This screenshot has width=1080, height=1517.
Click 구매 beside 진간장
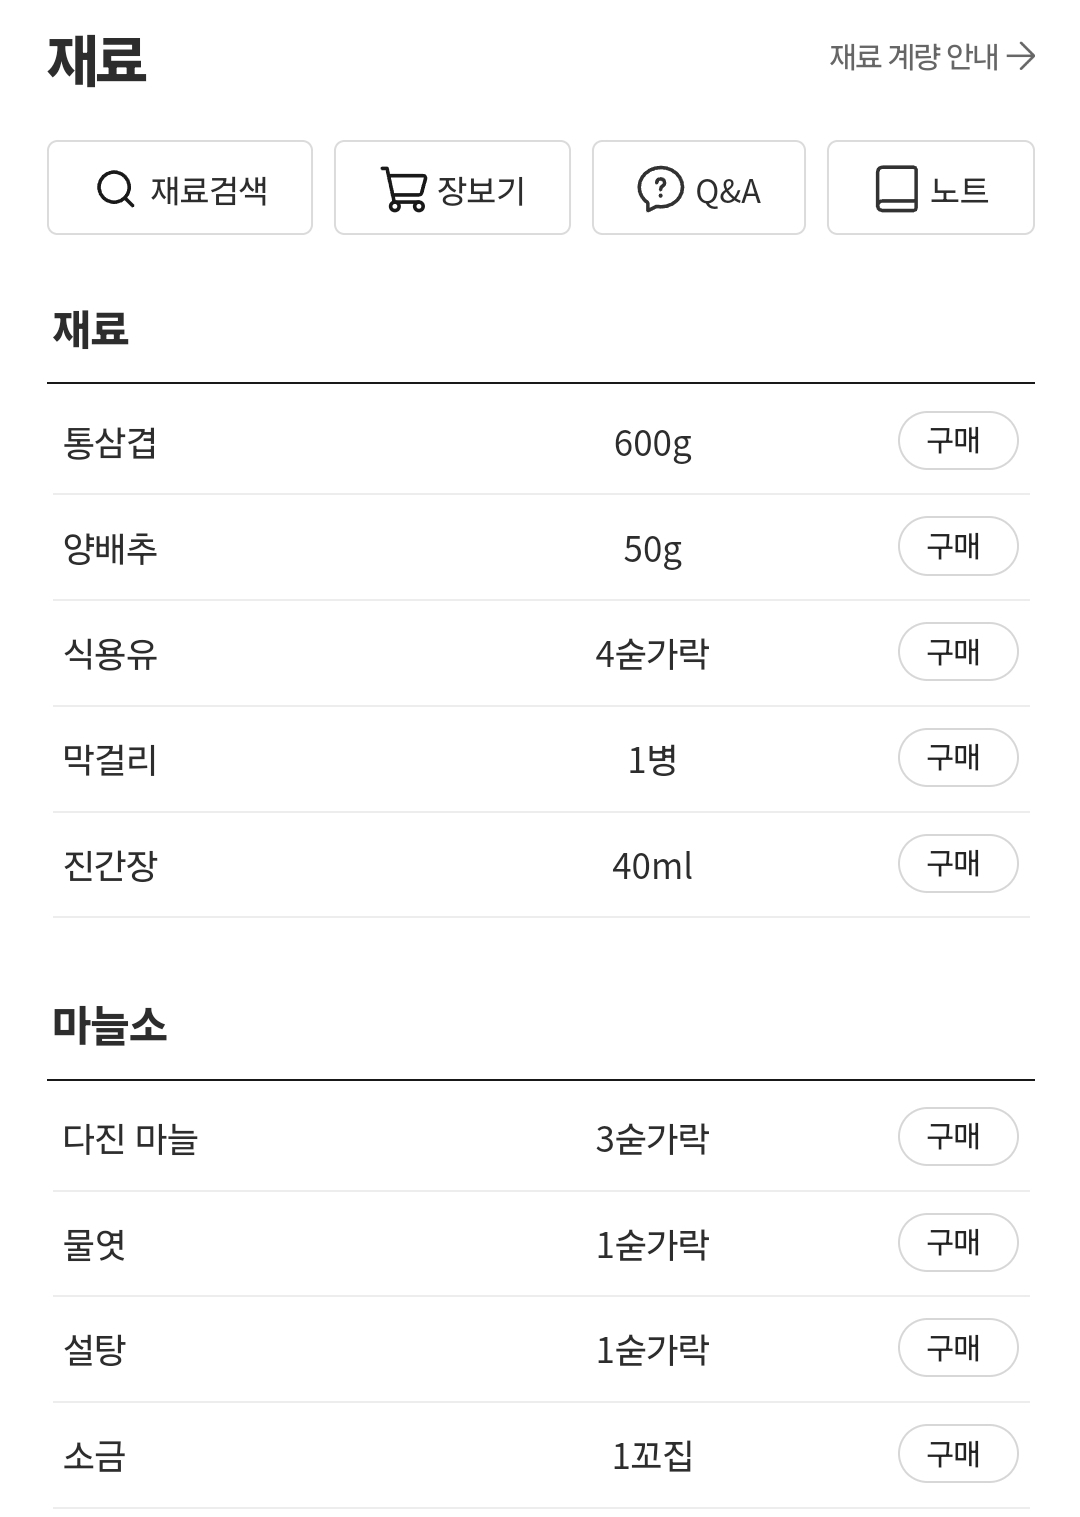click(957, 864)
